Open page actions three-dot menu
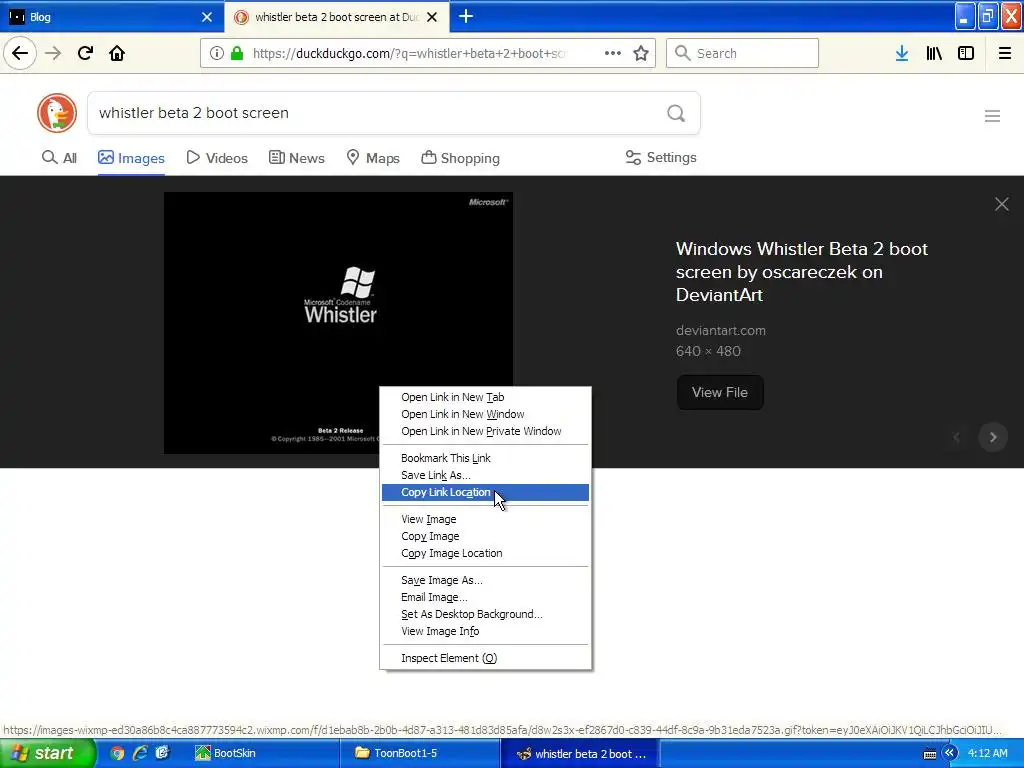The image size is (1024, 768). [613, 53]
